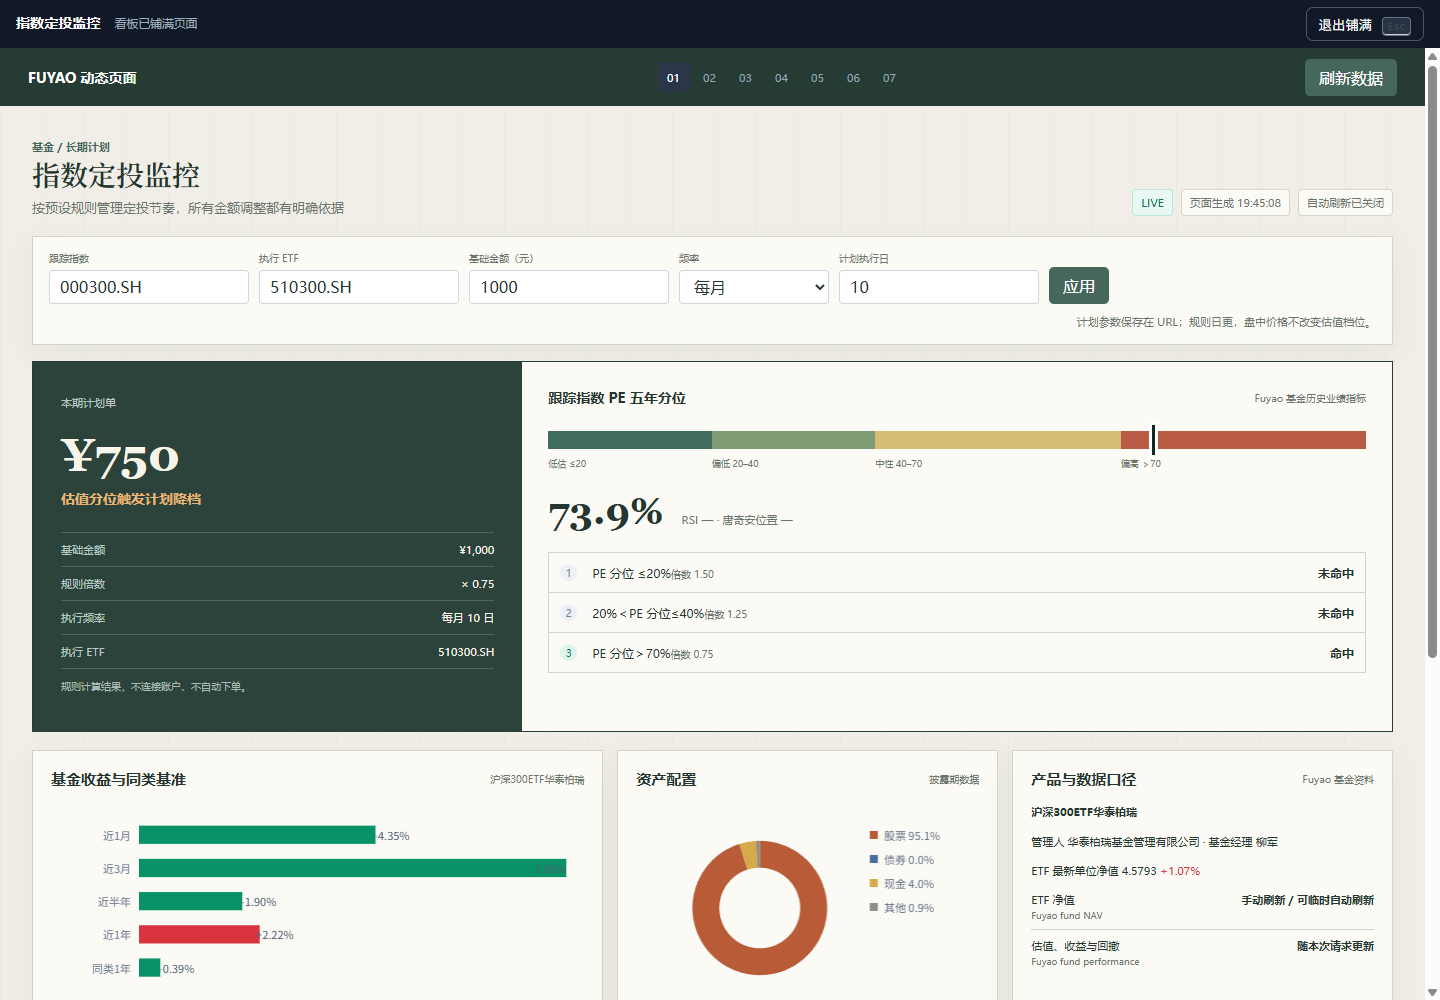Click the 同类1年 0.39% benchmark bar
1440x1000 pixels.
point(150,968)
